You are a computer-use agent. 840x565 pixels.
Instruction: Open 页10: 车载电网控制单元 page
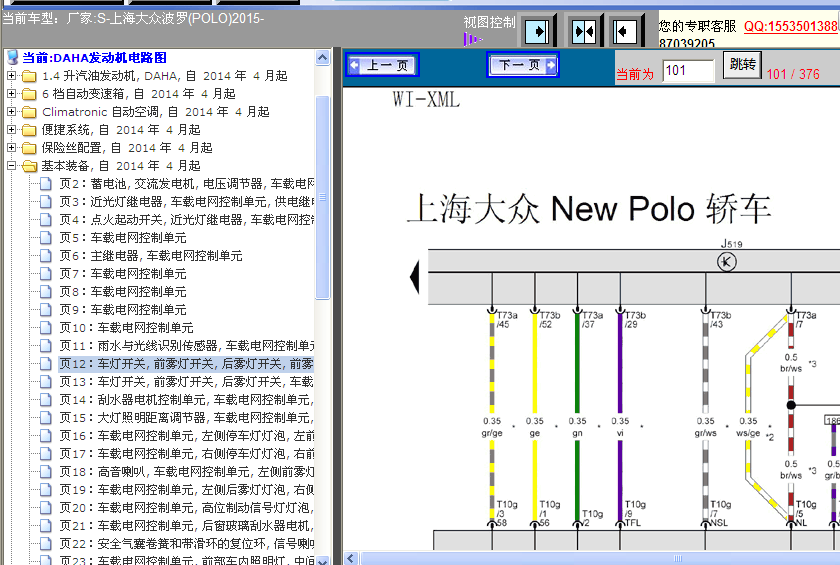point(126,328)
